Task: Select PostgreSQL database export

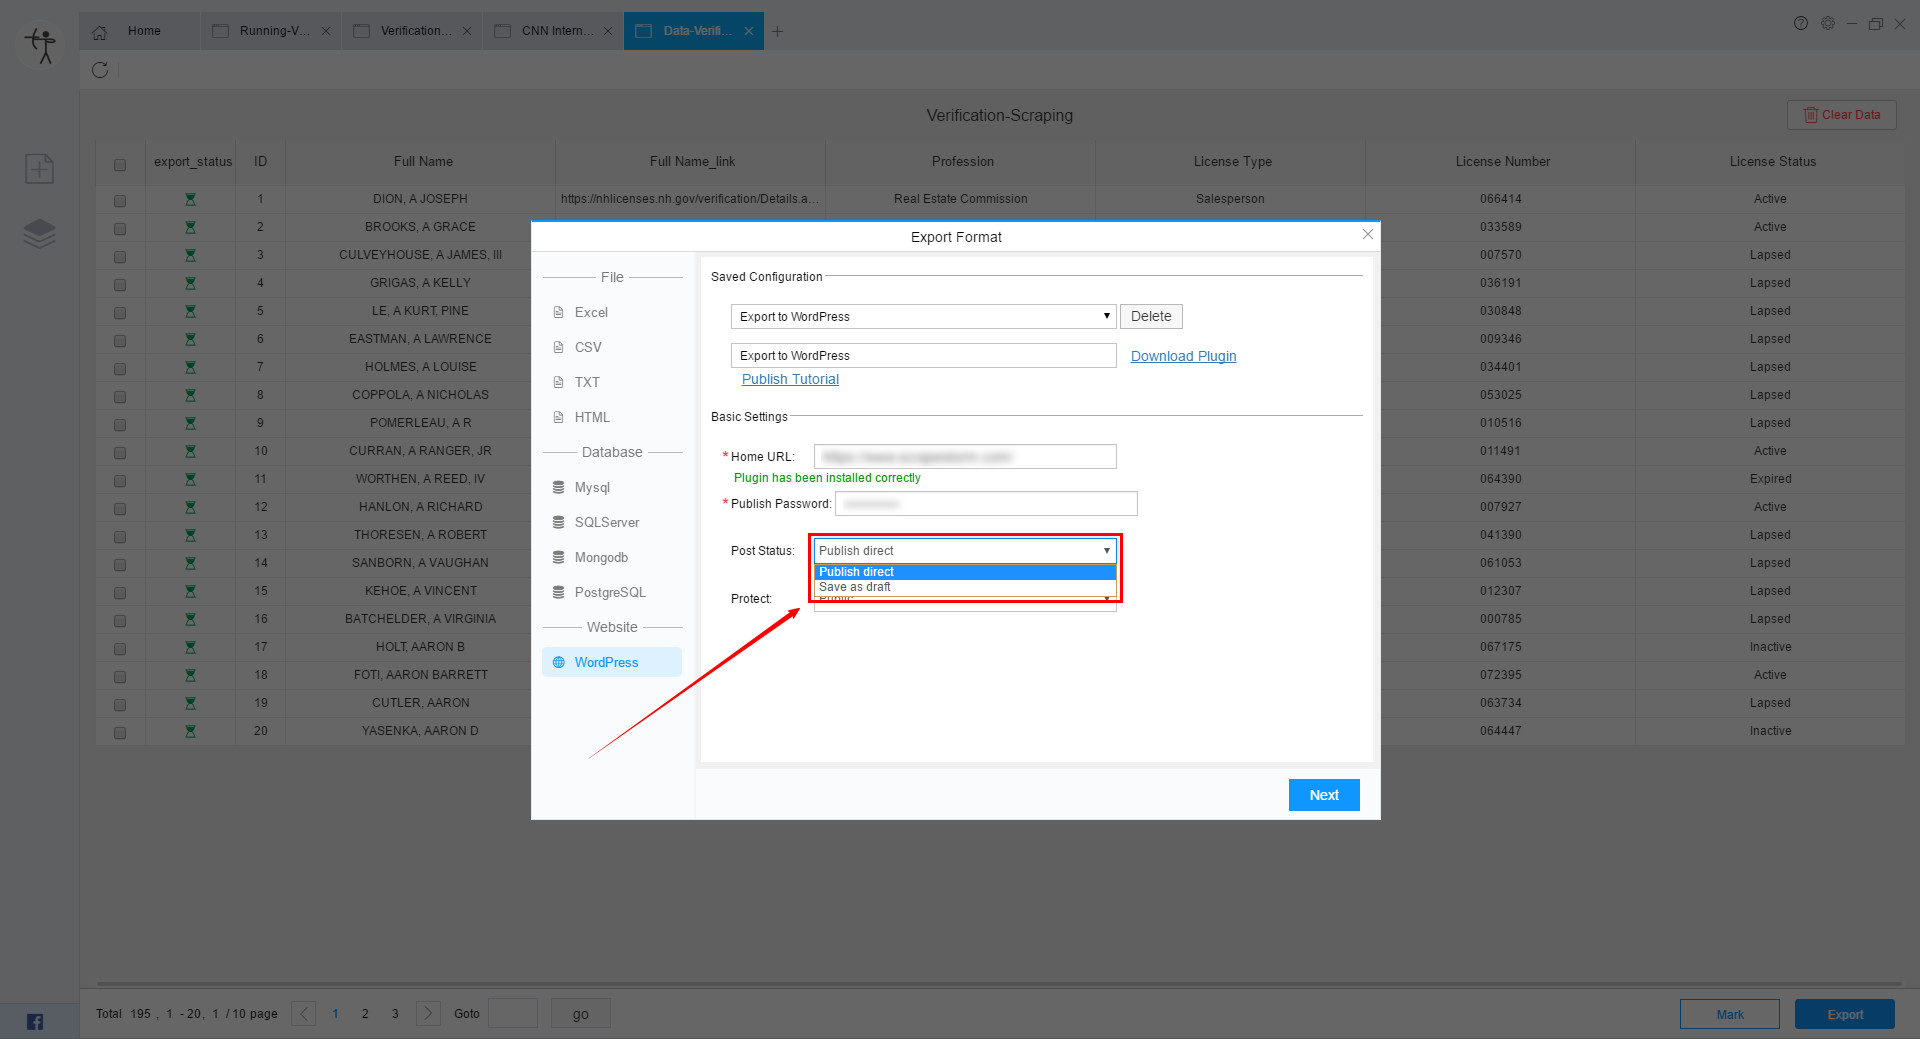Action: [x=612, y=592]
